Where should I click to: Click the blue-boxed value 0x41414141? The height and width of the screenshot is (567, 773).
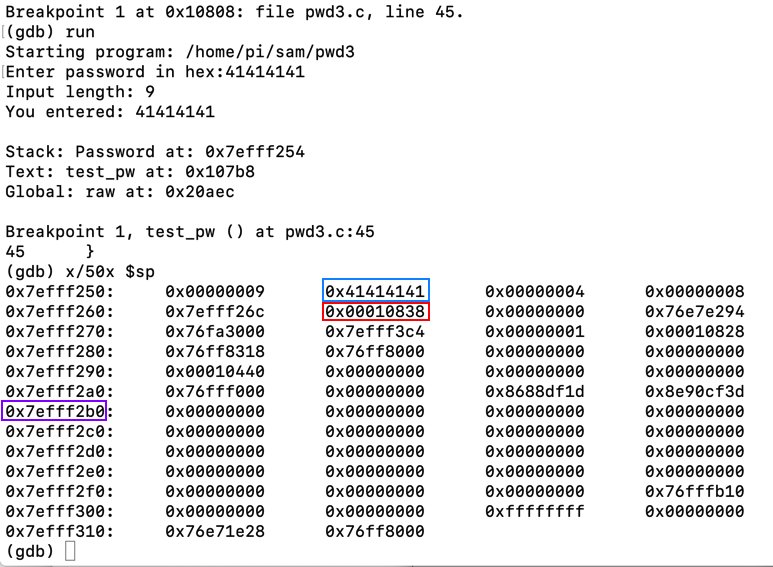[375, 291]
